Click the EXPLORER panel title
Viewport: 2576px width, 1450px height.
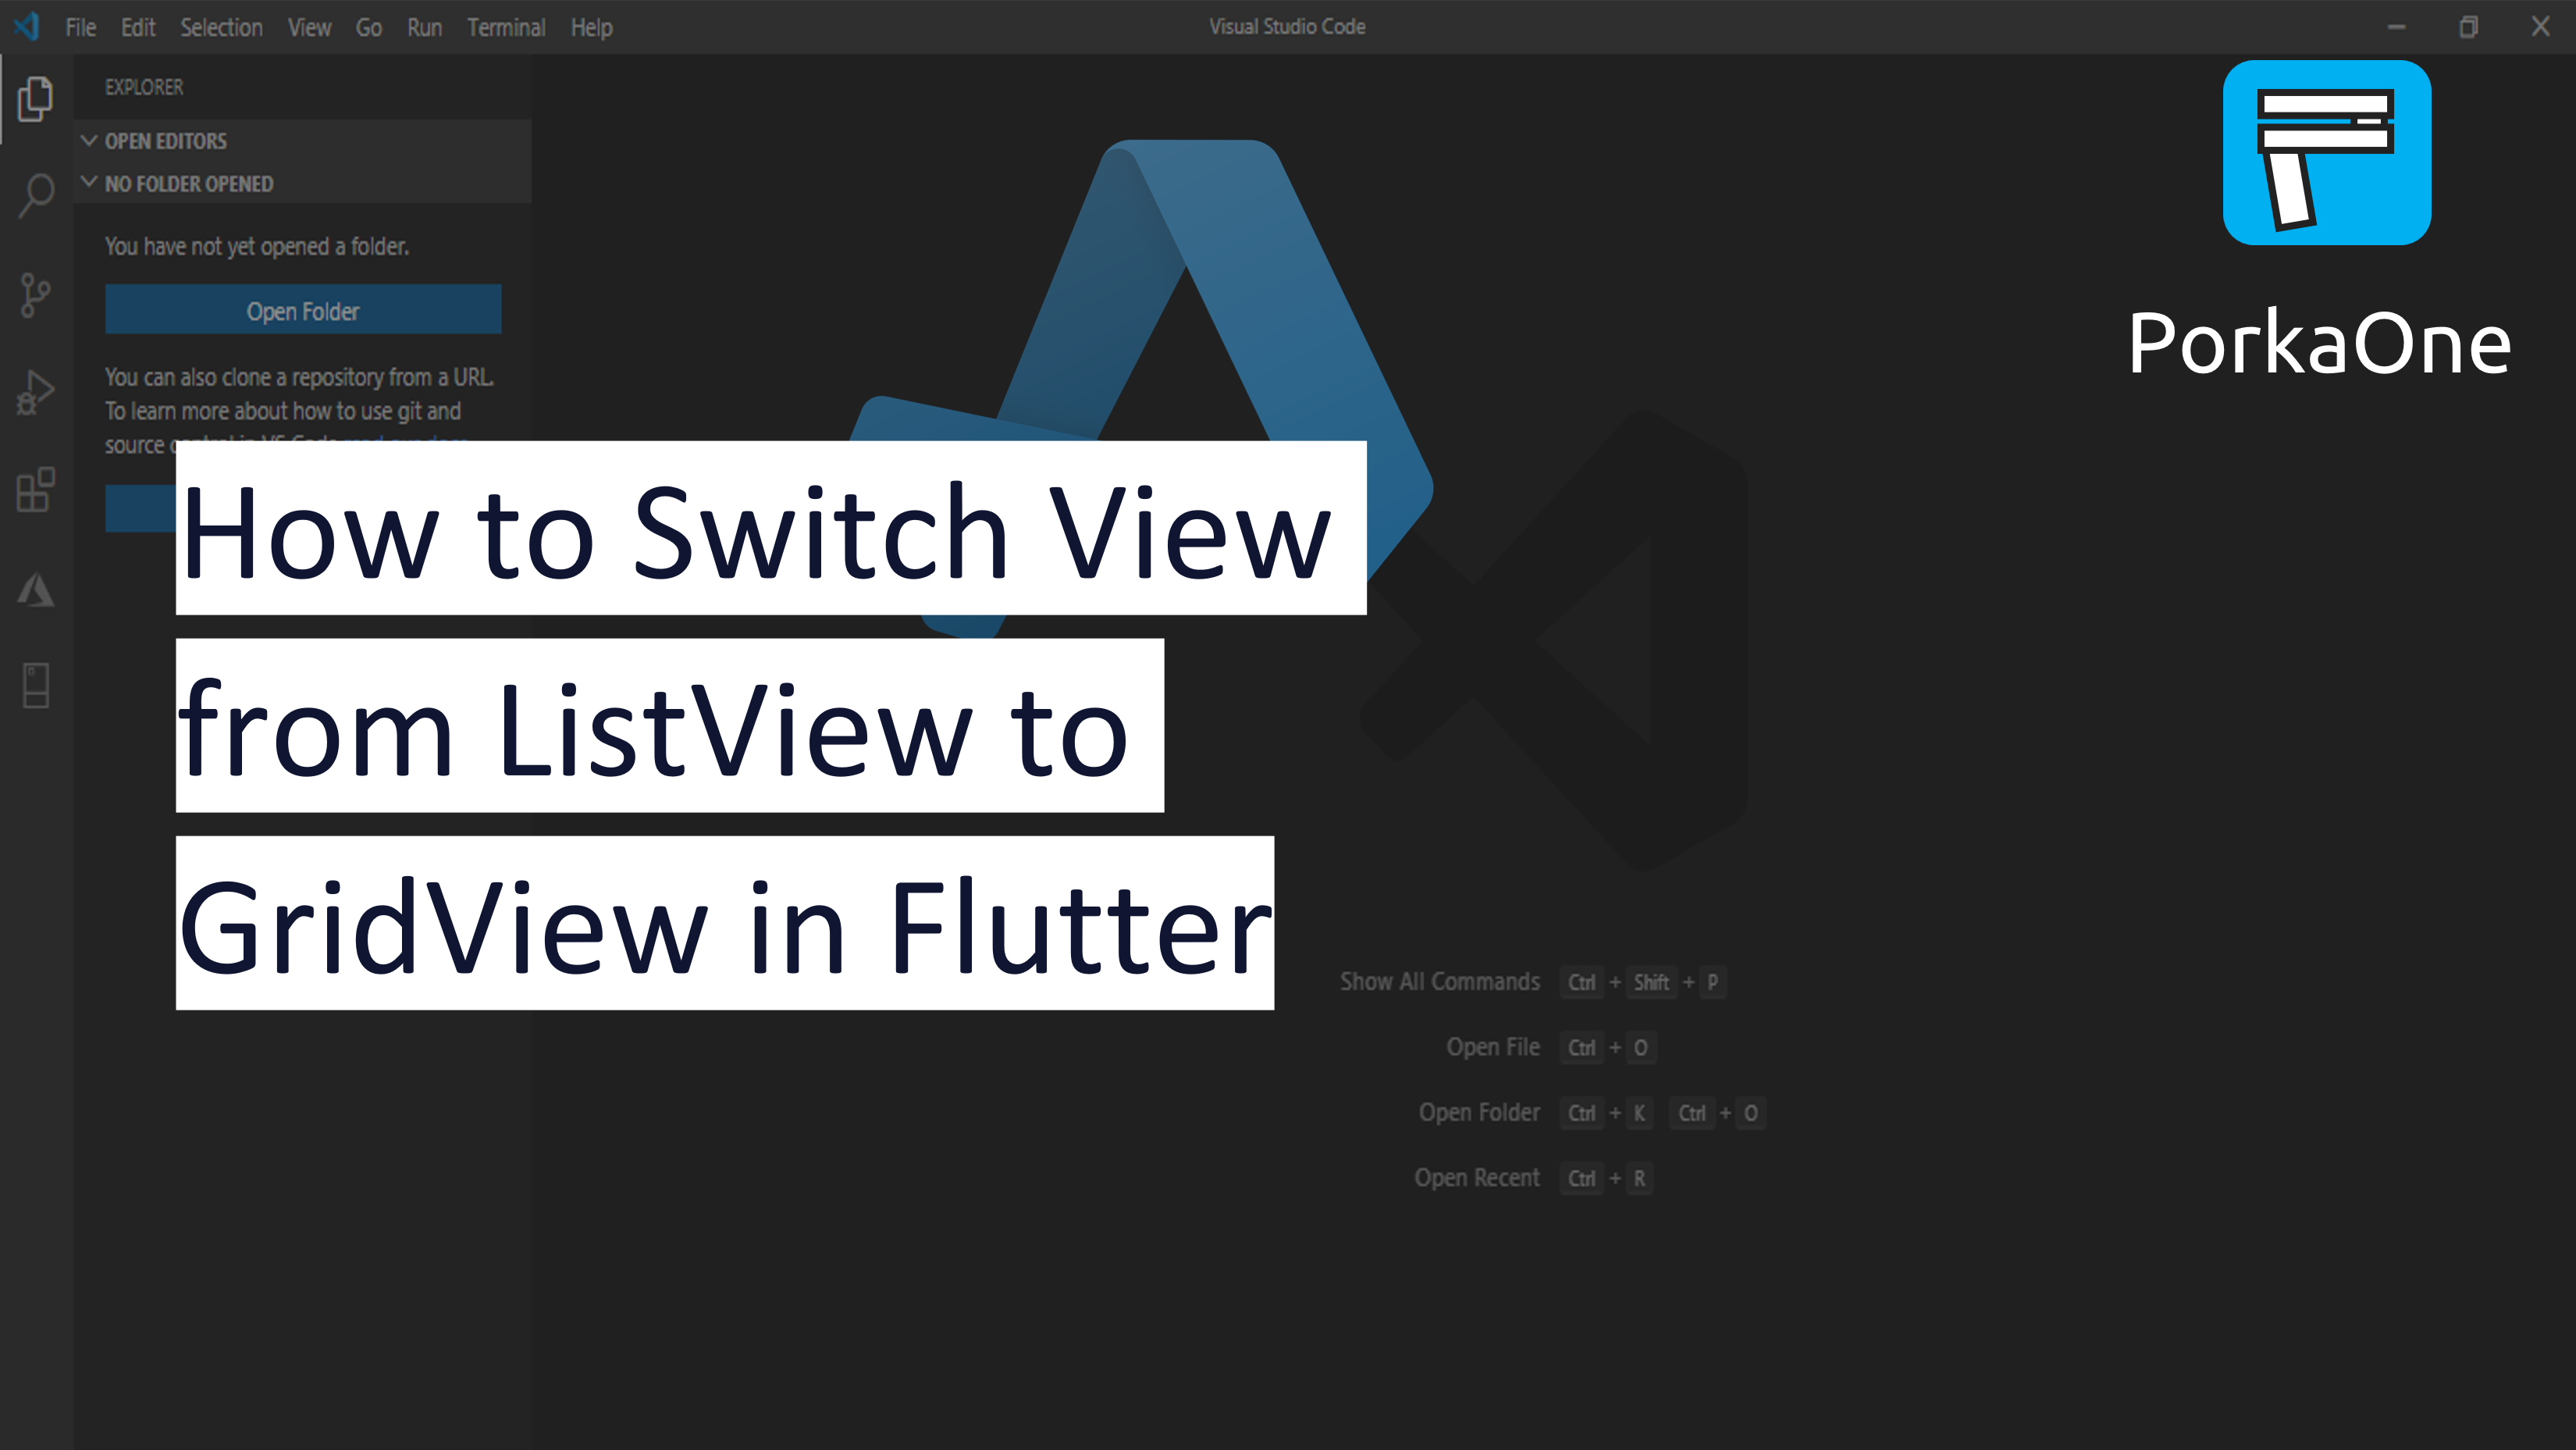pyautogui.click(x=144, y=87)
